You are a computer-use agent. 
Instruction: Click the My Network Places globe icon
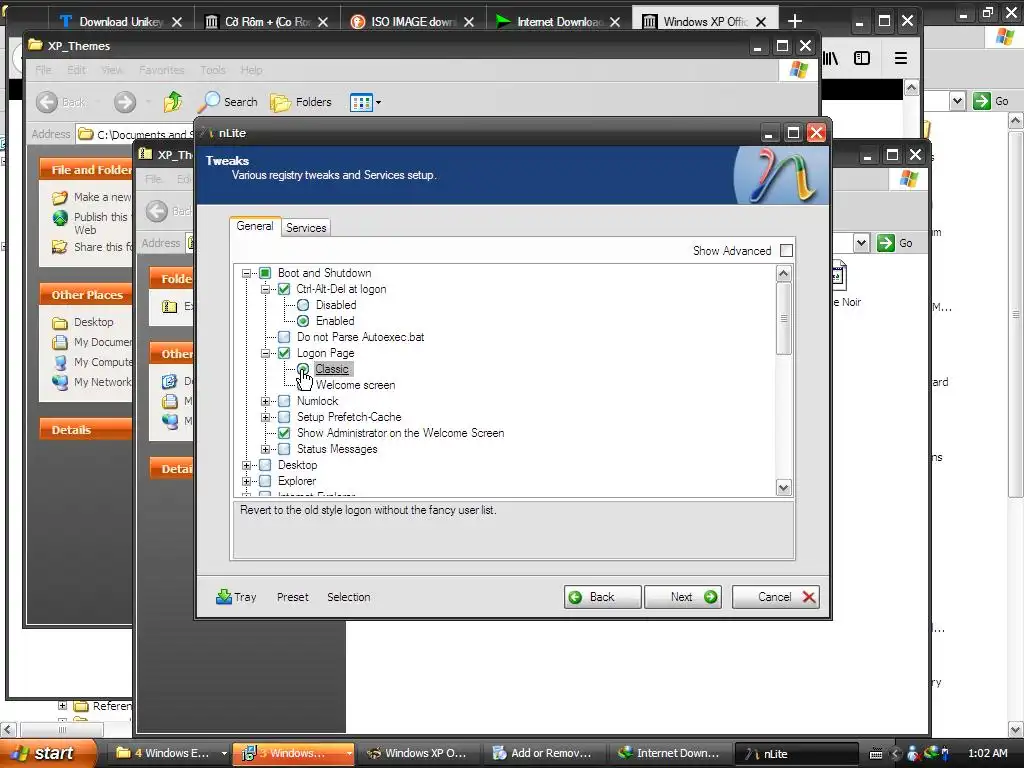click(60, 382)
